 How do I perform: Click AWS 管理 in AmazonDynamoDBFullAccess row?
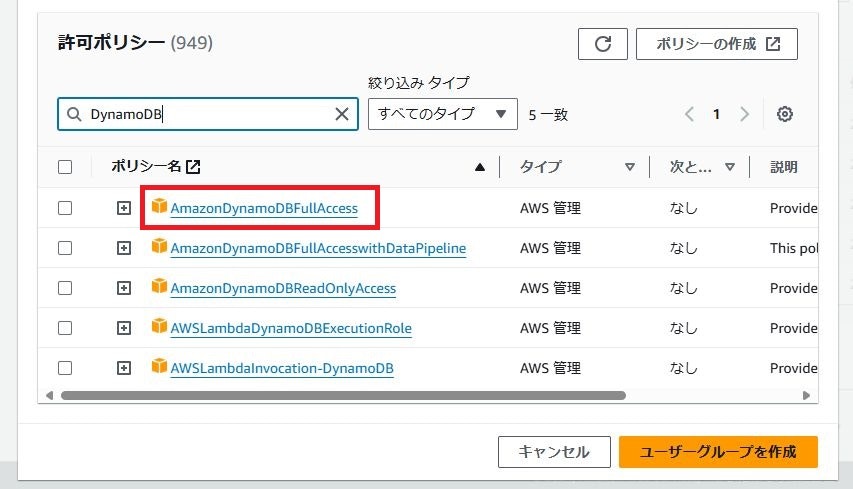coord(550,208)
